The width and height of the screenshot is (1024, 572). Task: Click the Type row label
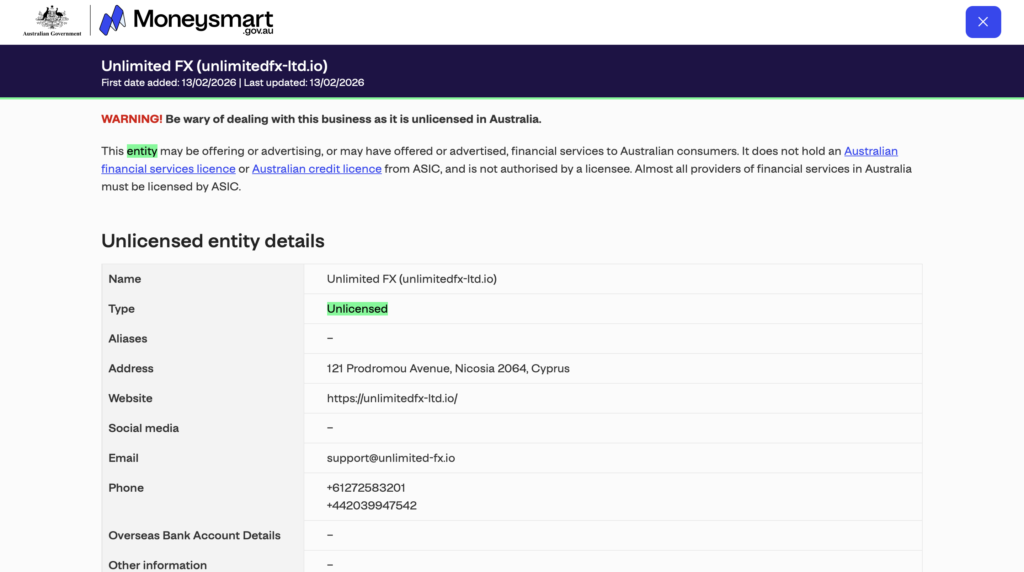pos(121,309)
